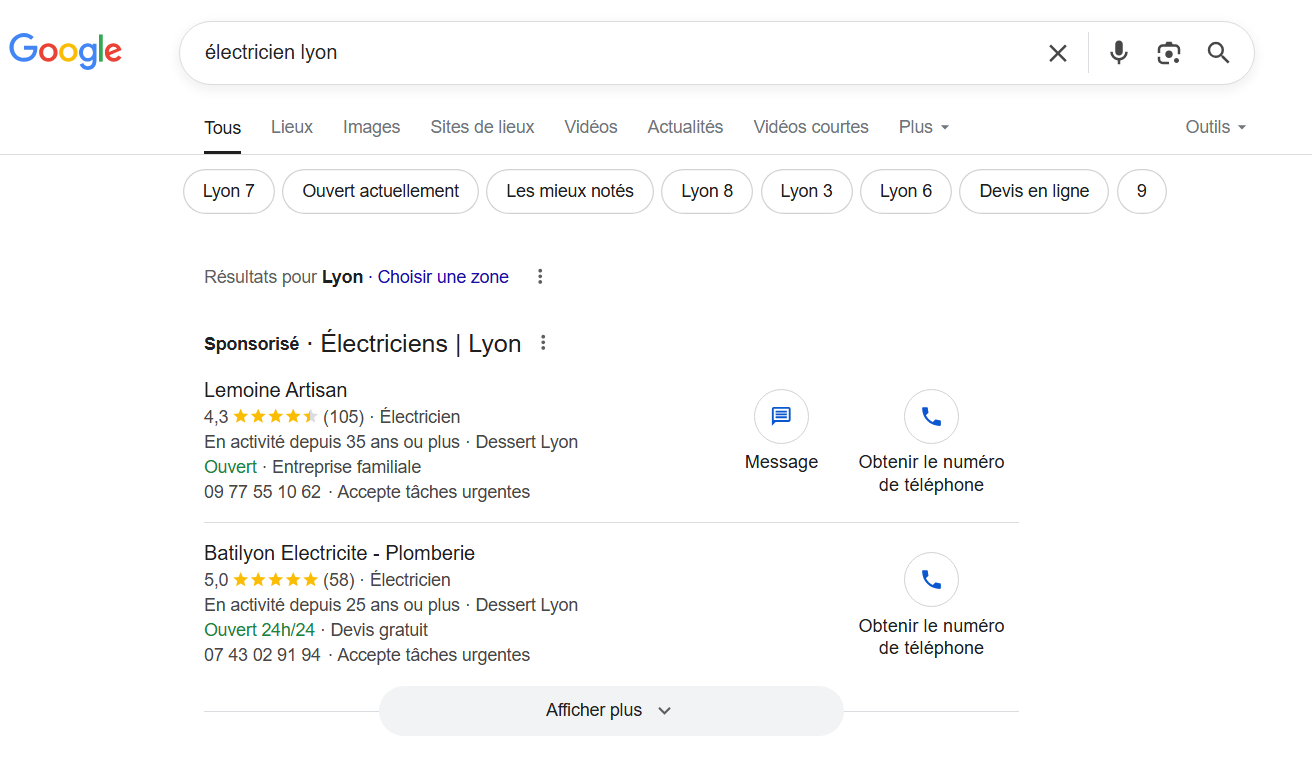Click the "Devis gratuit" text

click(379, 630)
